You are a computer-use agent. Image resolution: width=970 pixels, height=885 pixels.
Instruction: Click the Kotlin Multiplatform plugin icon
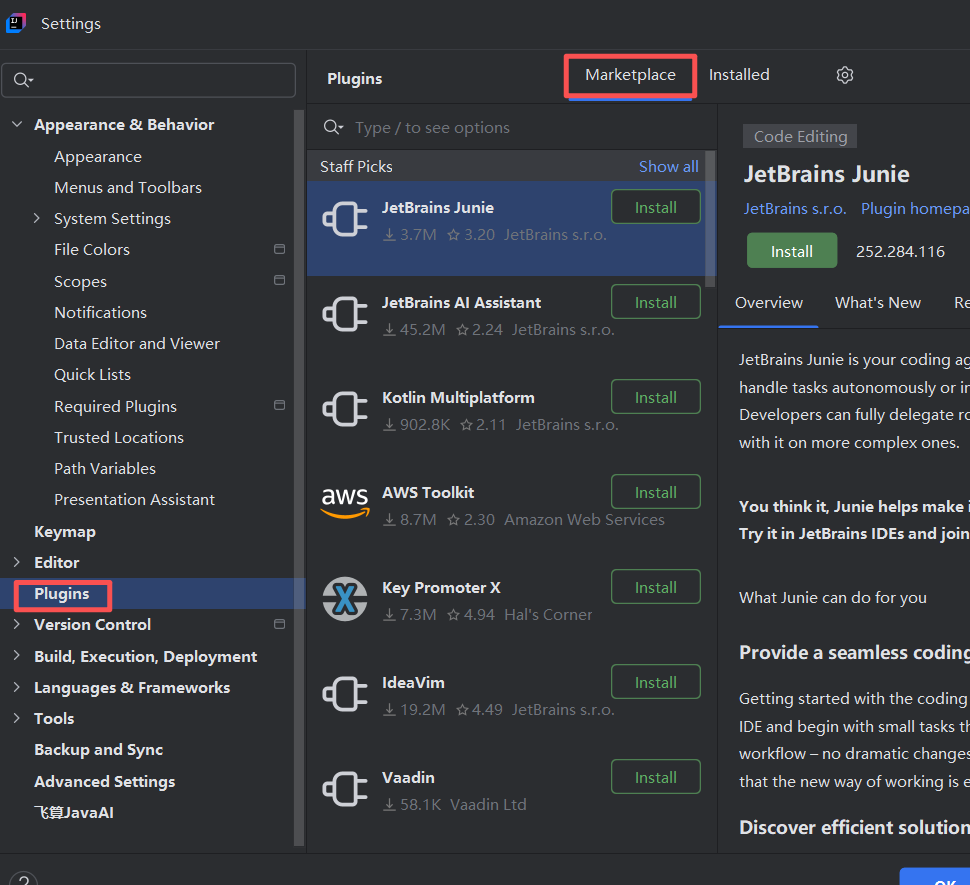(x=345, y=409)
